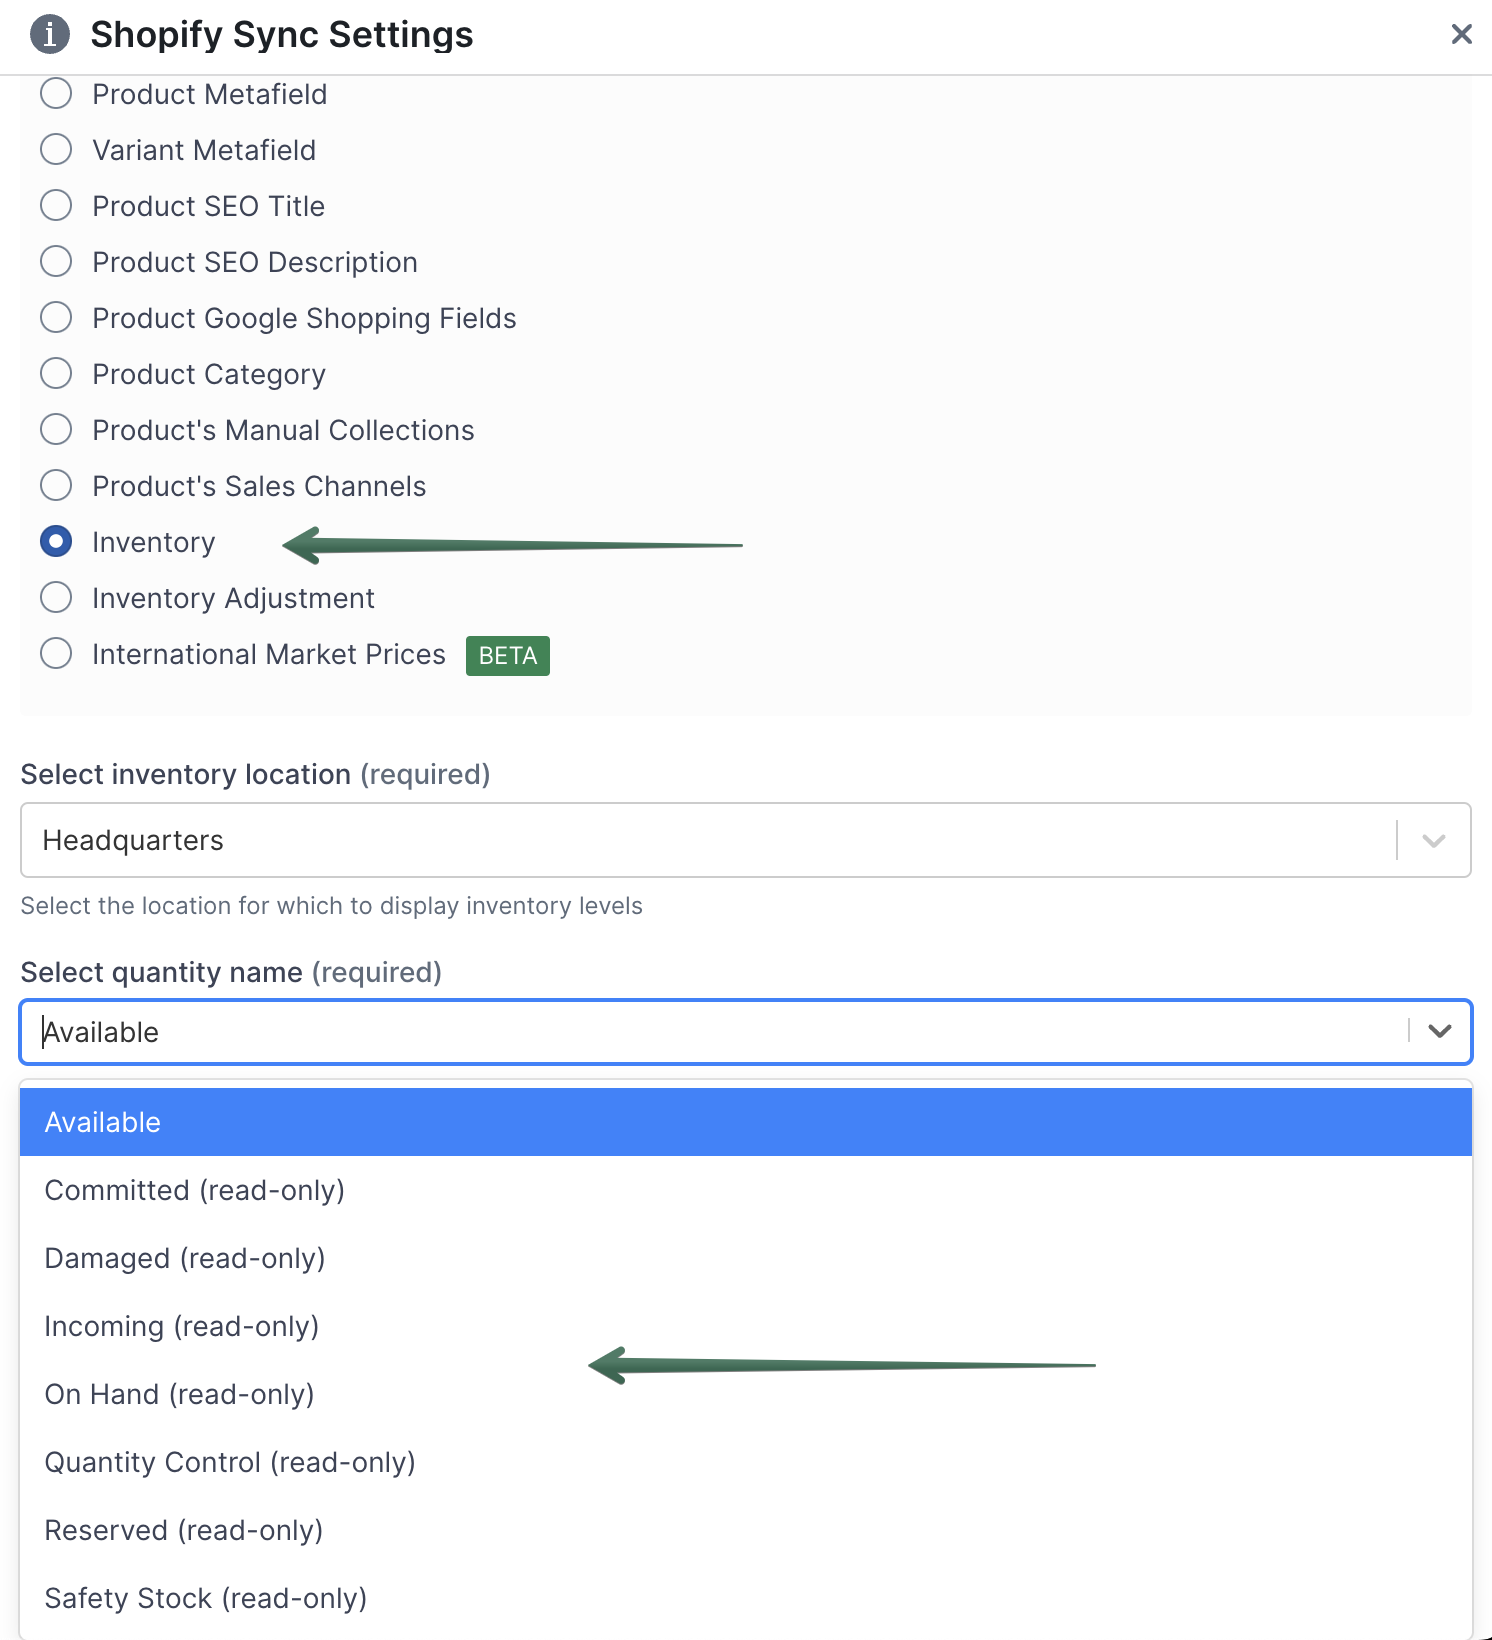Image resolution: width=1492 pixels, height=1640 pixels.
Task: Choose the Product Category option
Action: (56, 373)
